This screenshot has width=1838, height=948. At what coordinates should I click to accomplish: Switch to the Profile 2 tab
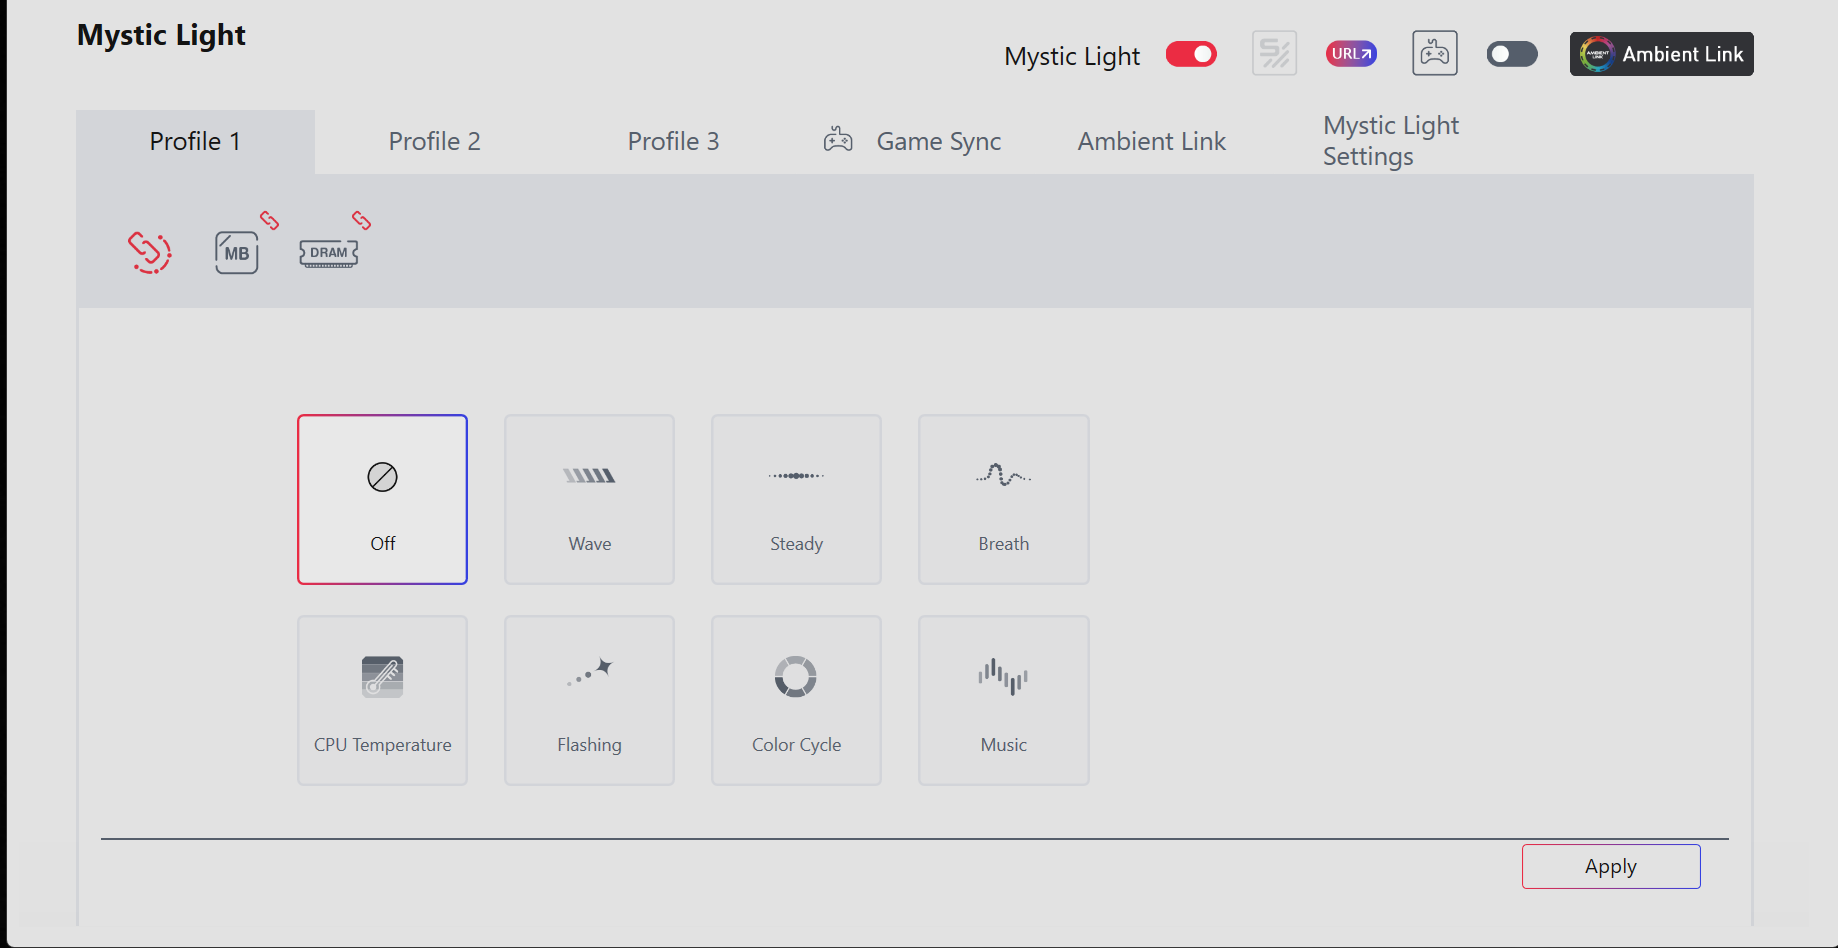[435, 142]
